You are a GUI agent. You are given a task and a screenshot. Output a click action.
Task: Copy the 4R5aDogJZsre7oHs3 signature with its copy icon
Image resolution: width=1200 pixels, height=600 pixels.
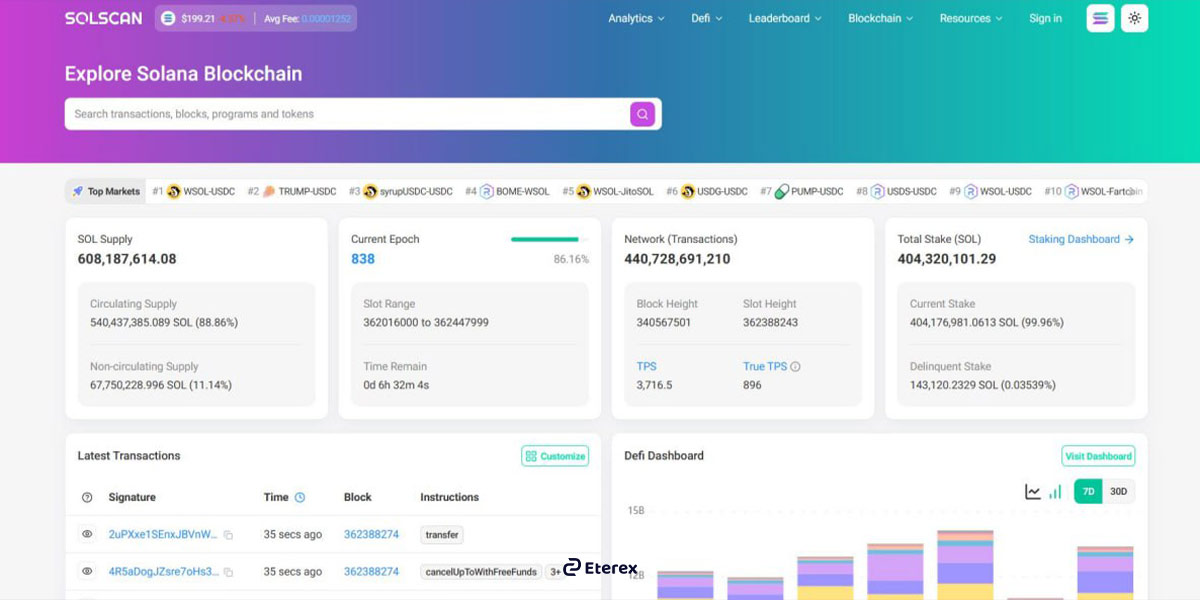(228, 572)
